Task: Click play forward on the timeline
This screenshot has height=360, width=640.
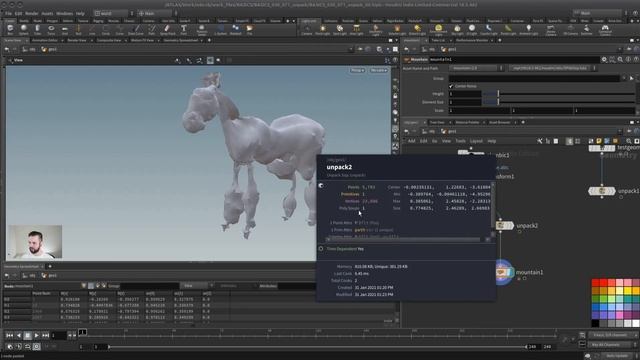Action: click(x=36, y=335)
